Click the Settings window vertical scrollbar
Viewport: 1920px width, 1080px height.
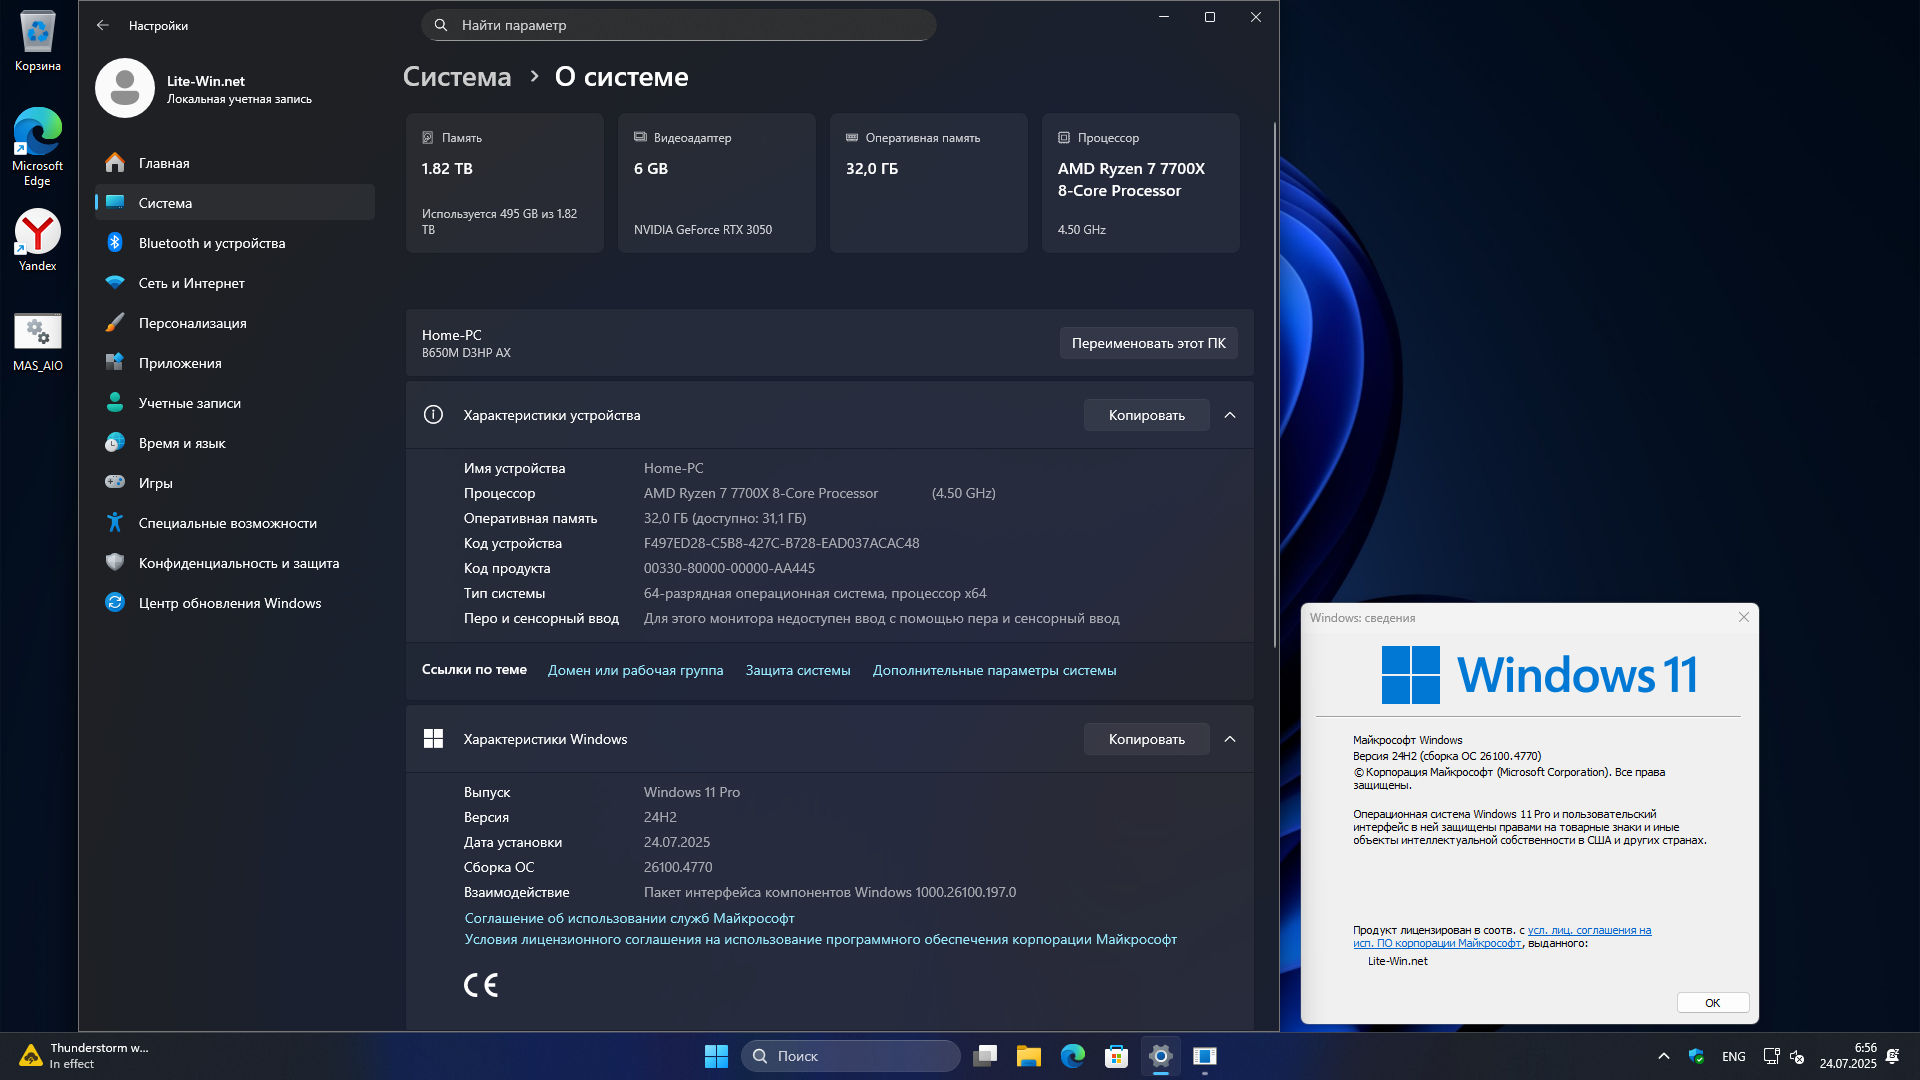tap(1274, 385)
